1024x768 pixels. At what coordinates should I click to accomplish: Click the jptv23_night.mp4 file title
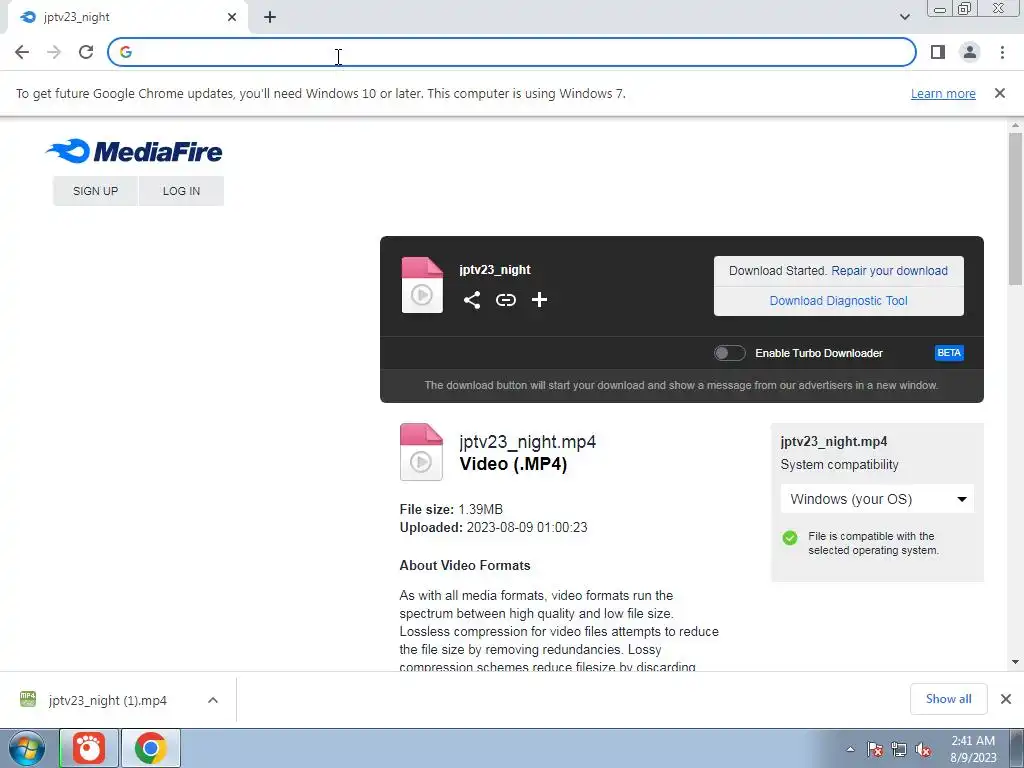(528, 442)
